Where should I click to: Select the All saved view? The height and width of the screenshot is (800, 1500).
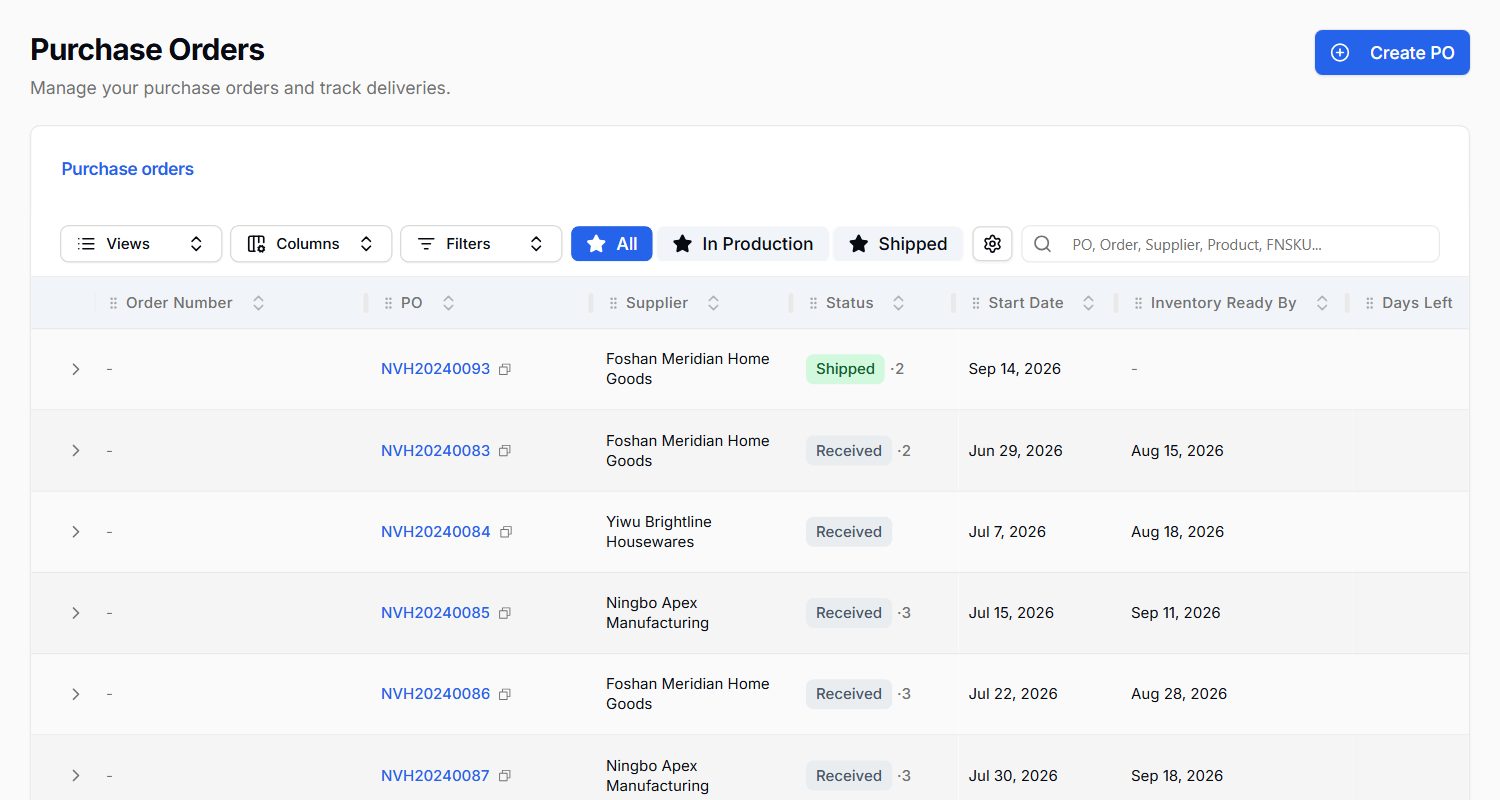(x=612, y=244)
